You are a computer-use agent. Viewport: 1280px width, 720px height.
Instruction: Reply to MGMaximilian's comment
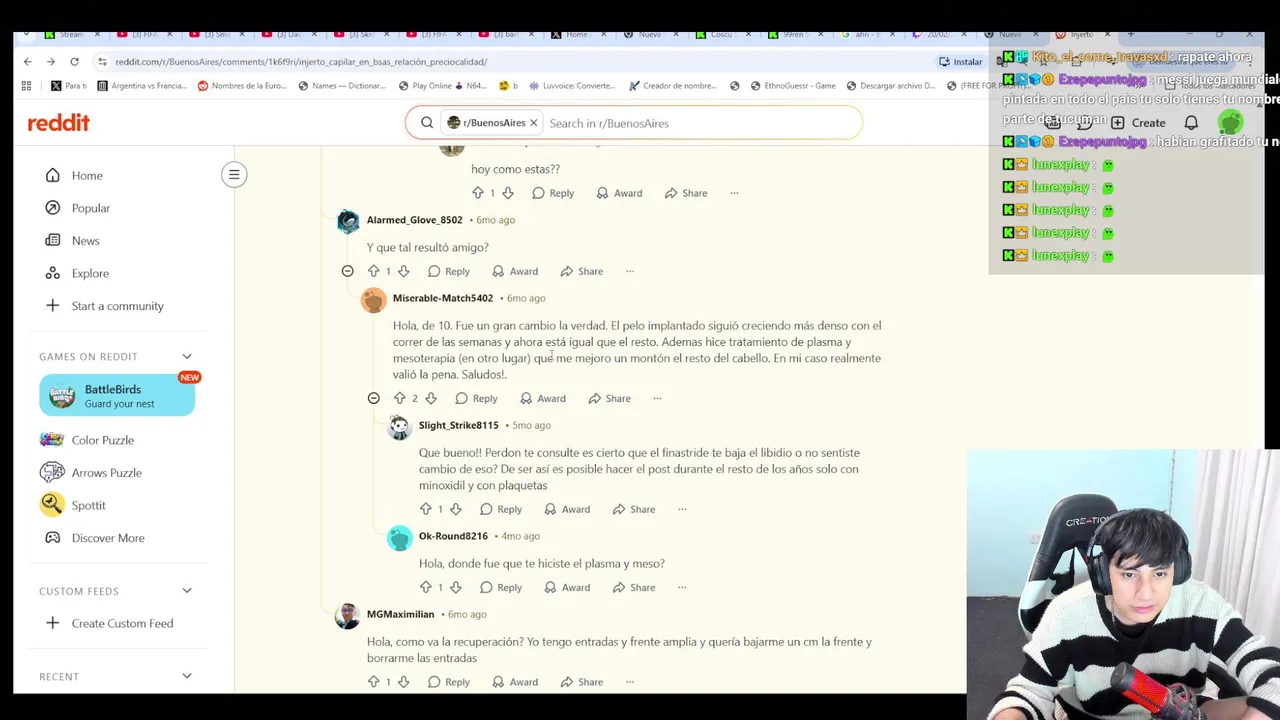tap(448, 682)
